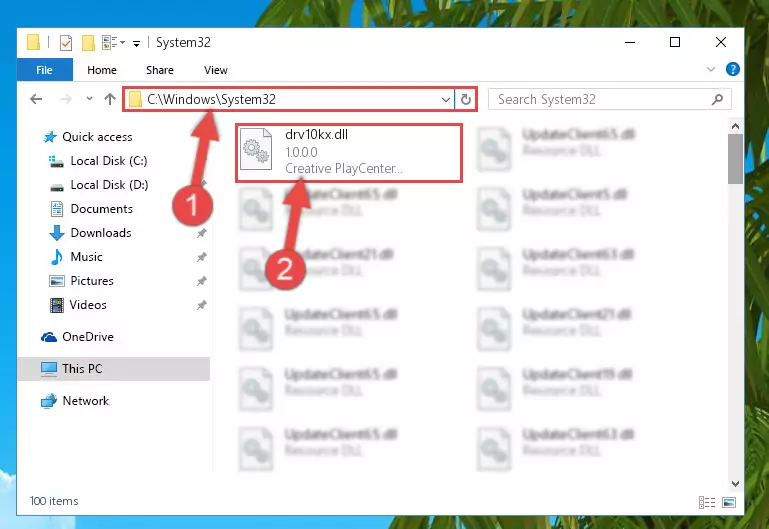This screenshot has width=769, height=529.
Task: Open the File menu
Action: [45, 70]
